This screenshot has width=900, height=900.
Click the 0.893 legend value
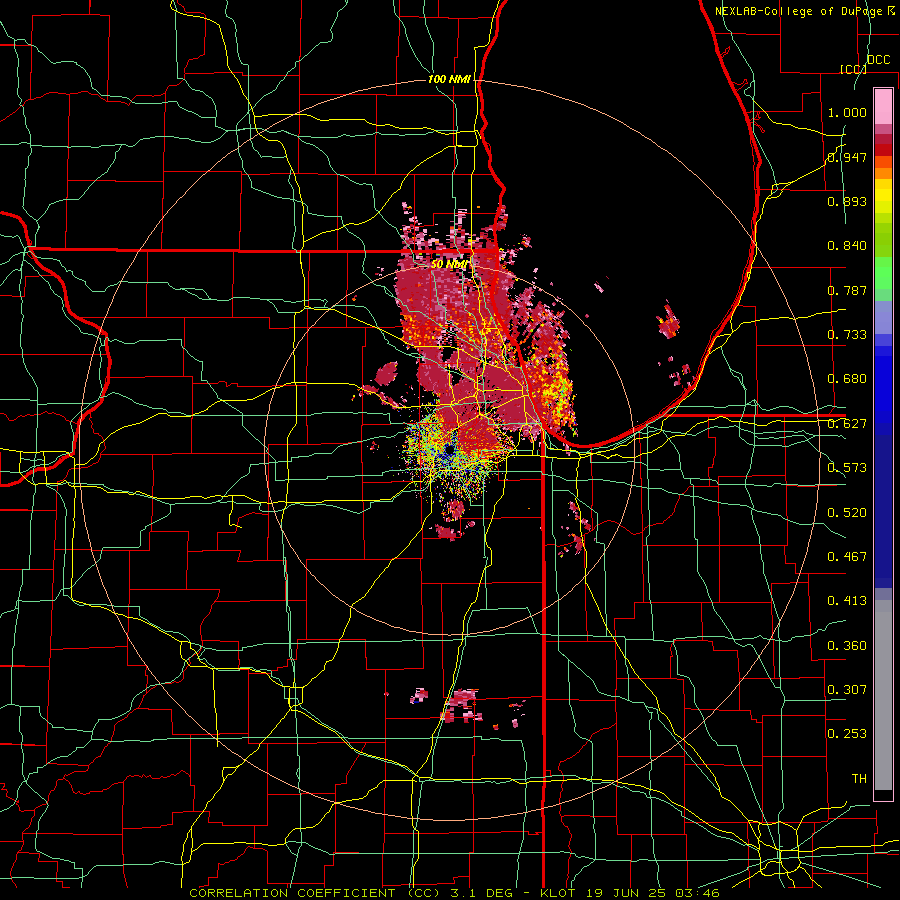(847, 201)
